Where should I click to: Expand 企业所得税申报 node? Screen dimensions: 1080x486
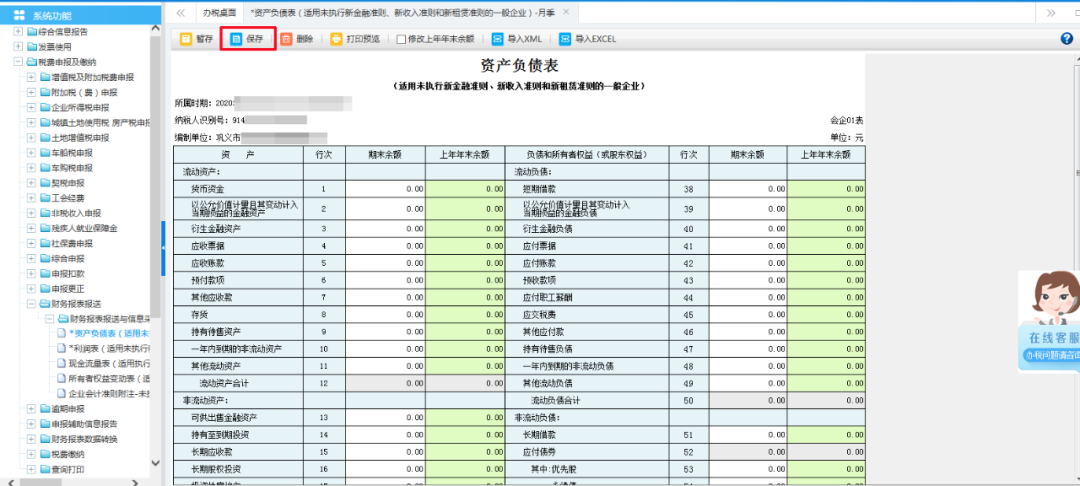click(x=31, y=107)
